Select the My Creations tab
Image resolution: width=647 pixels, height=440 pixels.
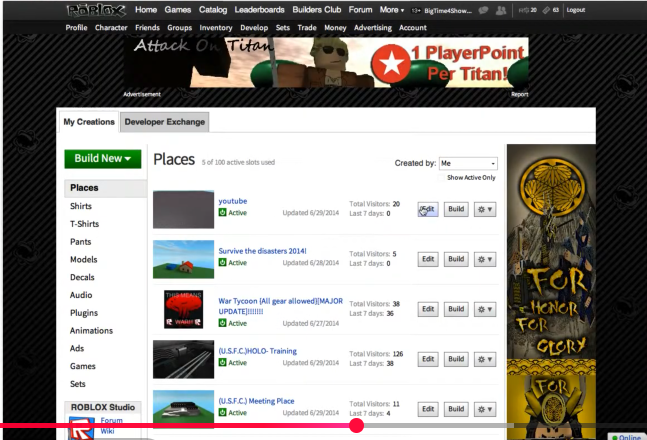pos(89,122)
